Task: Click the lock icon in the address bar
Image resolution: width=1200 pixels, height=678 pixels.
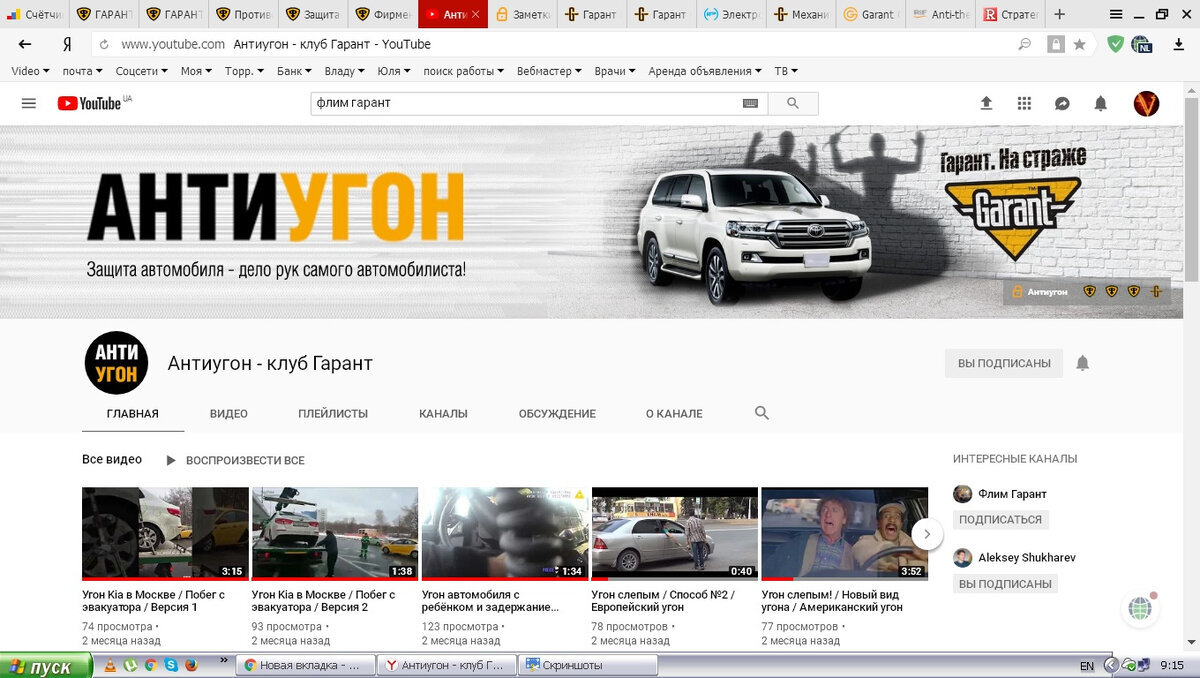Action: pos(1055,44)
